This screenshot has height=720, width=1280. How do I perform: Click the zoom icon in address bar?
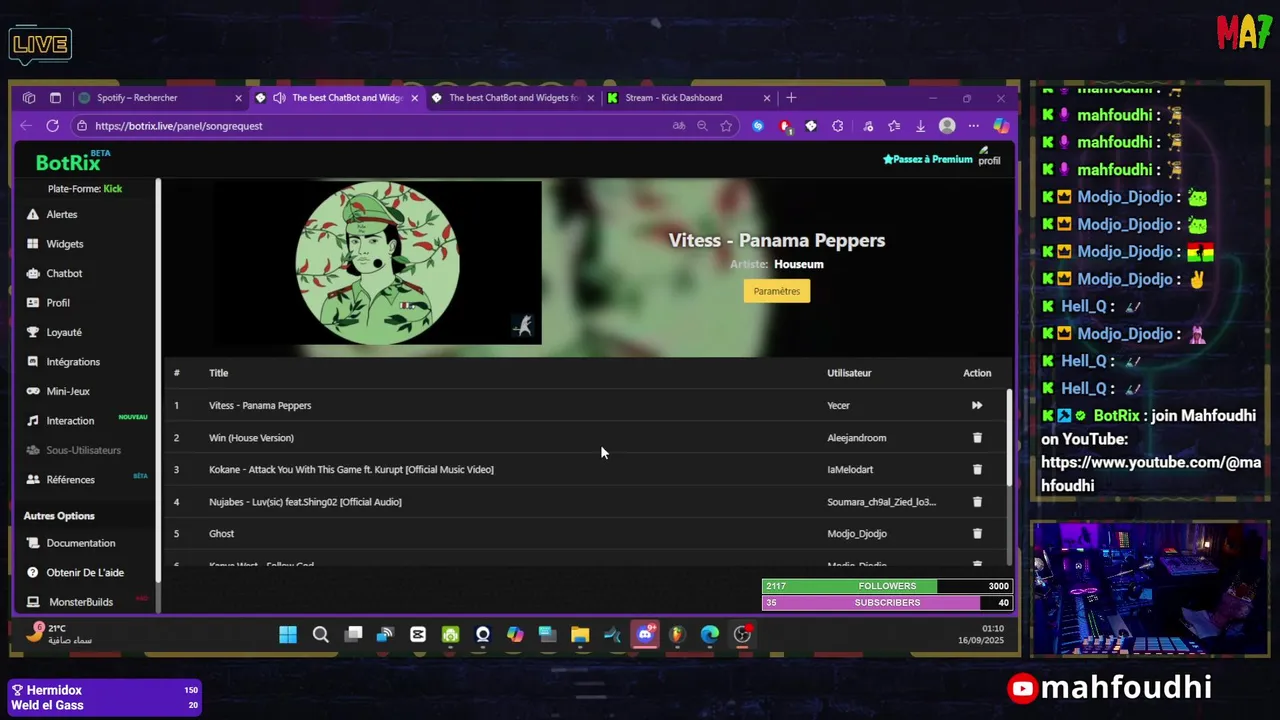pos(702,126)
